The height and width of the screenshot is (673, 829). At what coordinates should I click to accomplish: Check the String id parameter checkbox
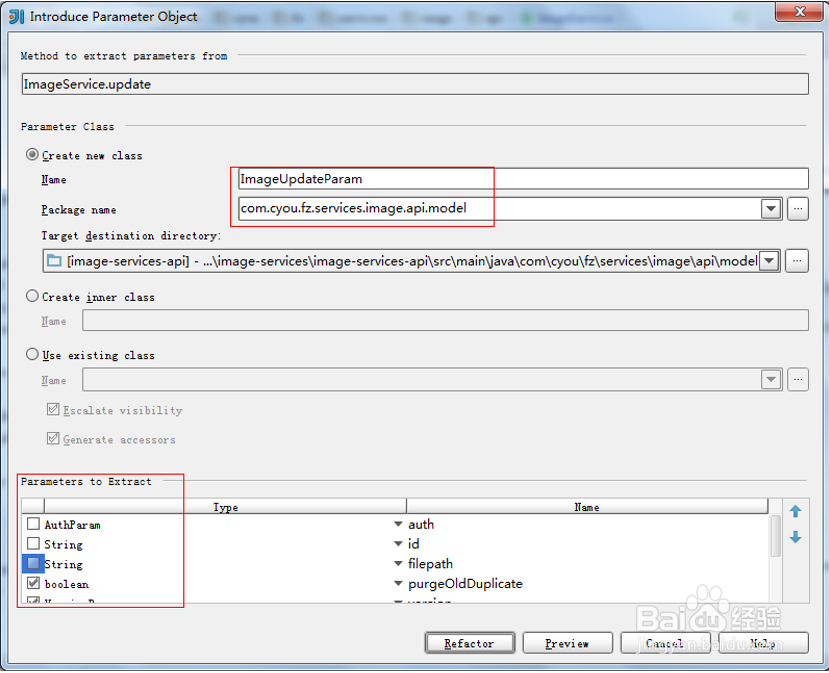33,543
